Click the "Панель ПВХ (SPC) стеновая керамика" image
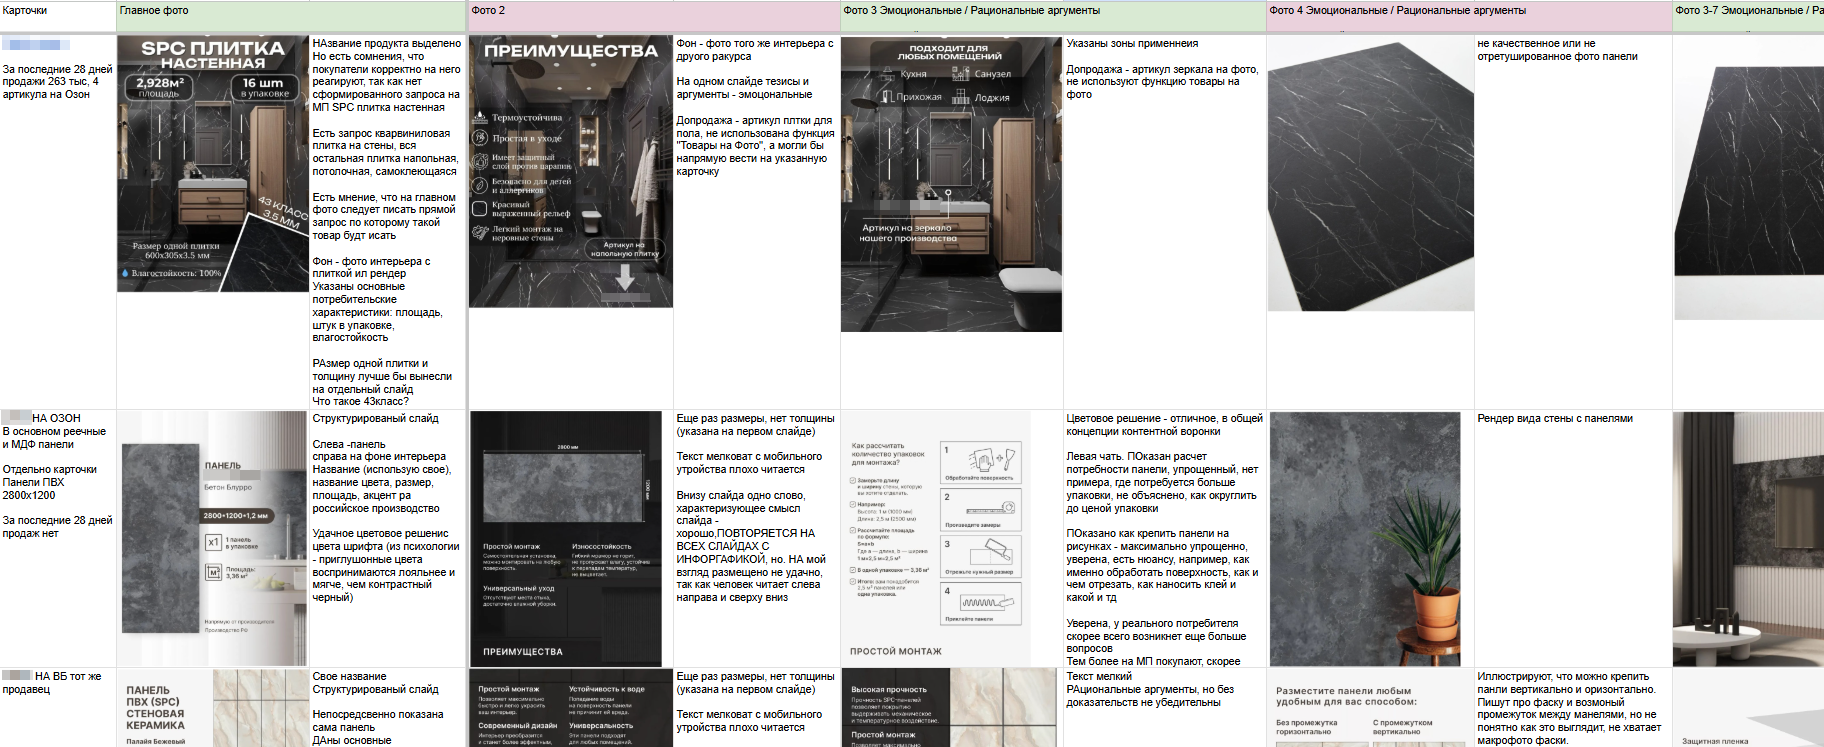The image size is (1824, 747). click(212, 708)
